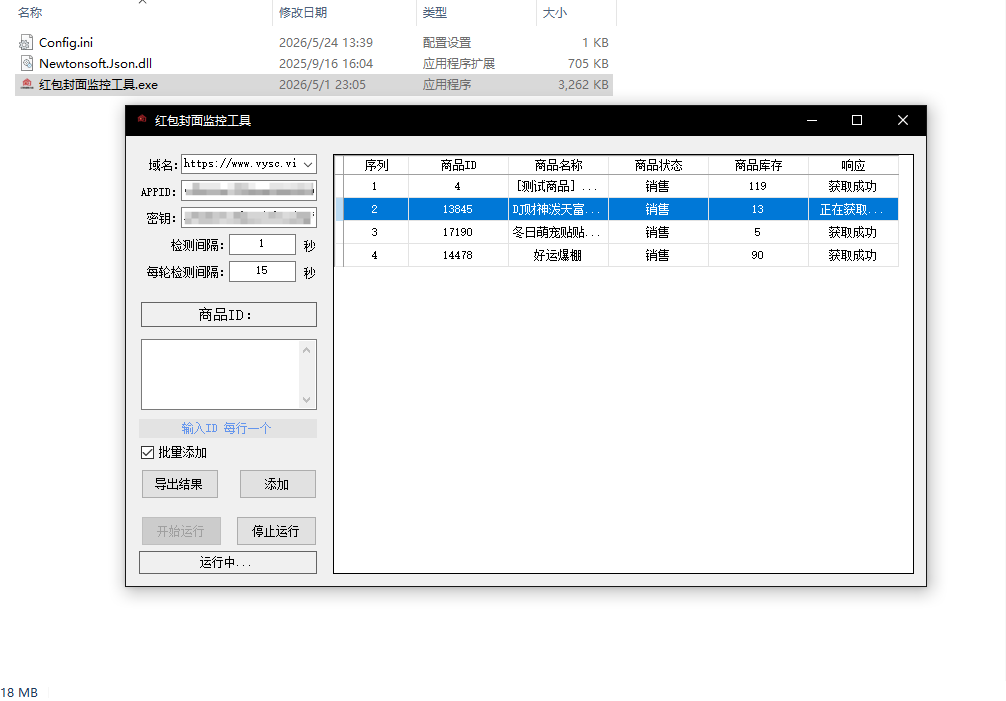
Task: Sort files by 类型 column header
Action: [434, 12]
